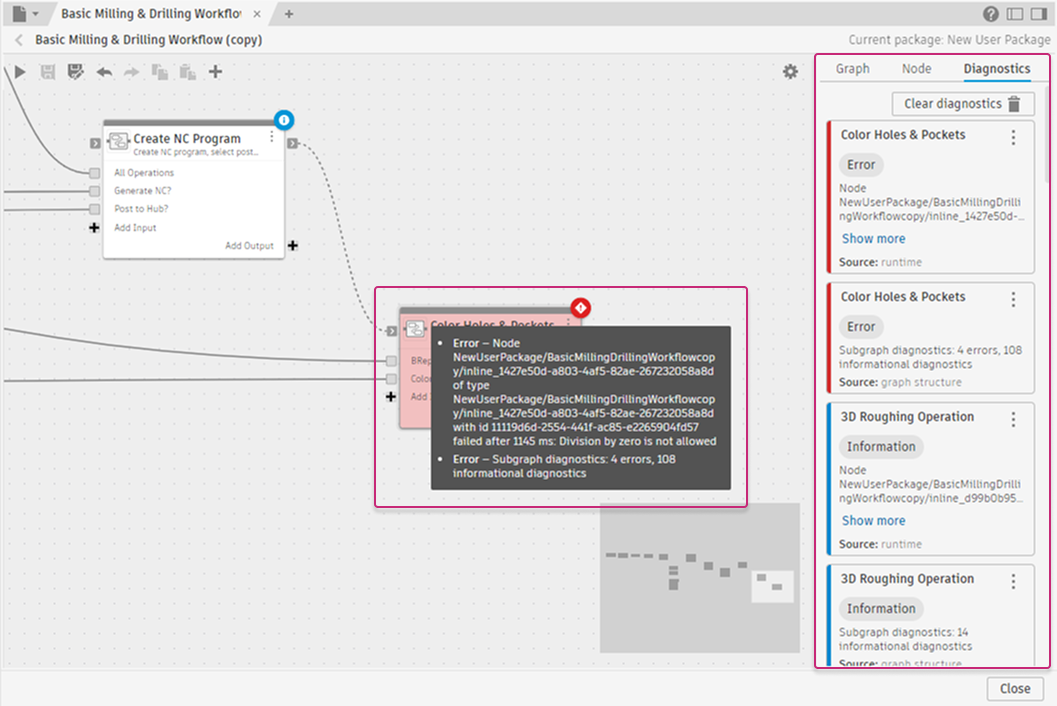Click Show more under Color Holes & Pockets
This screenshot has width=1057, height=706.
873,239
